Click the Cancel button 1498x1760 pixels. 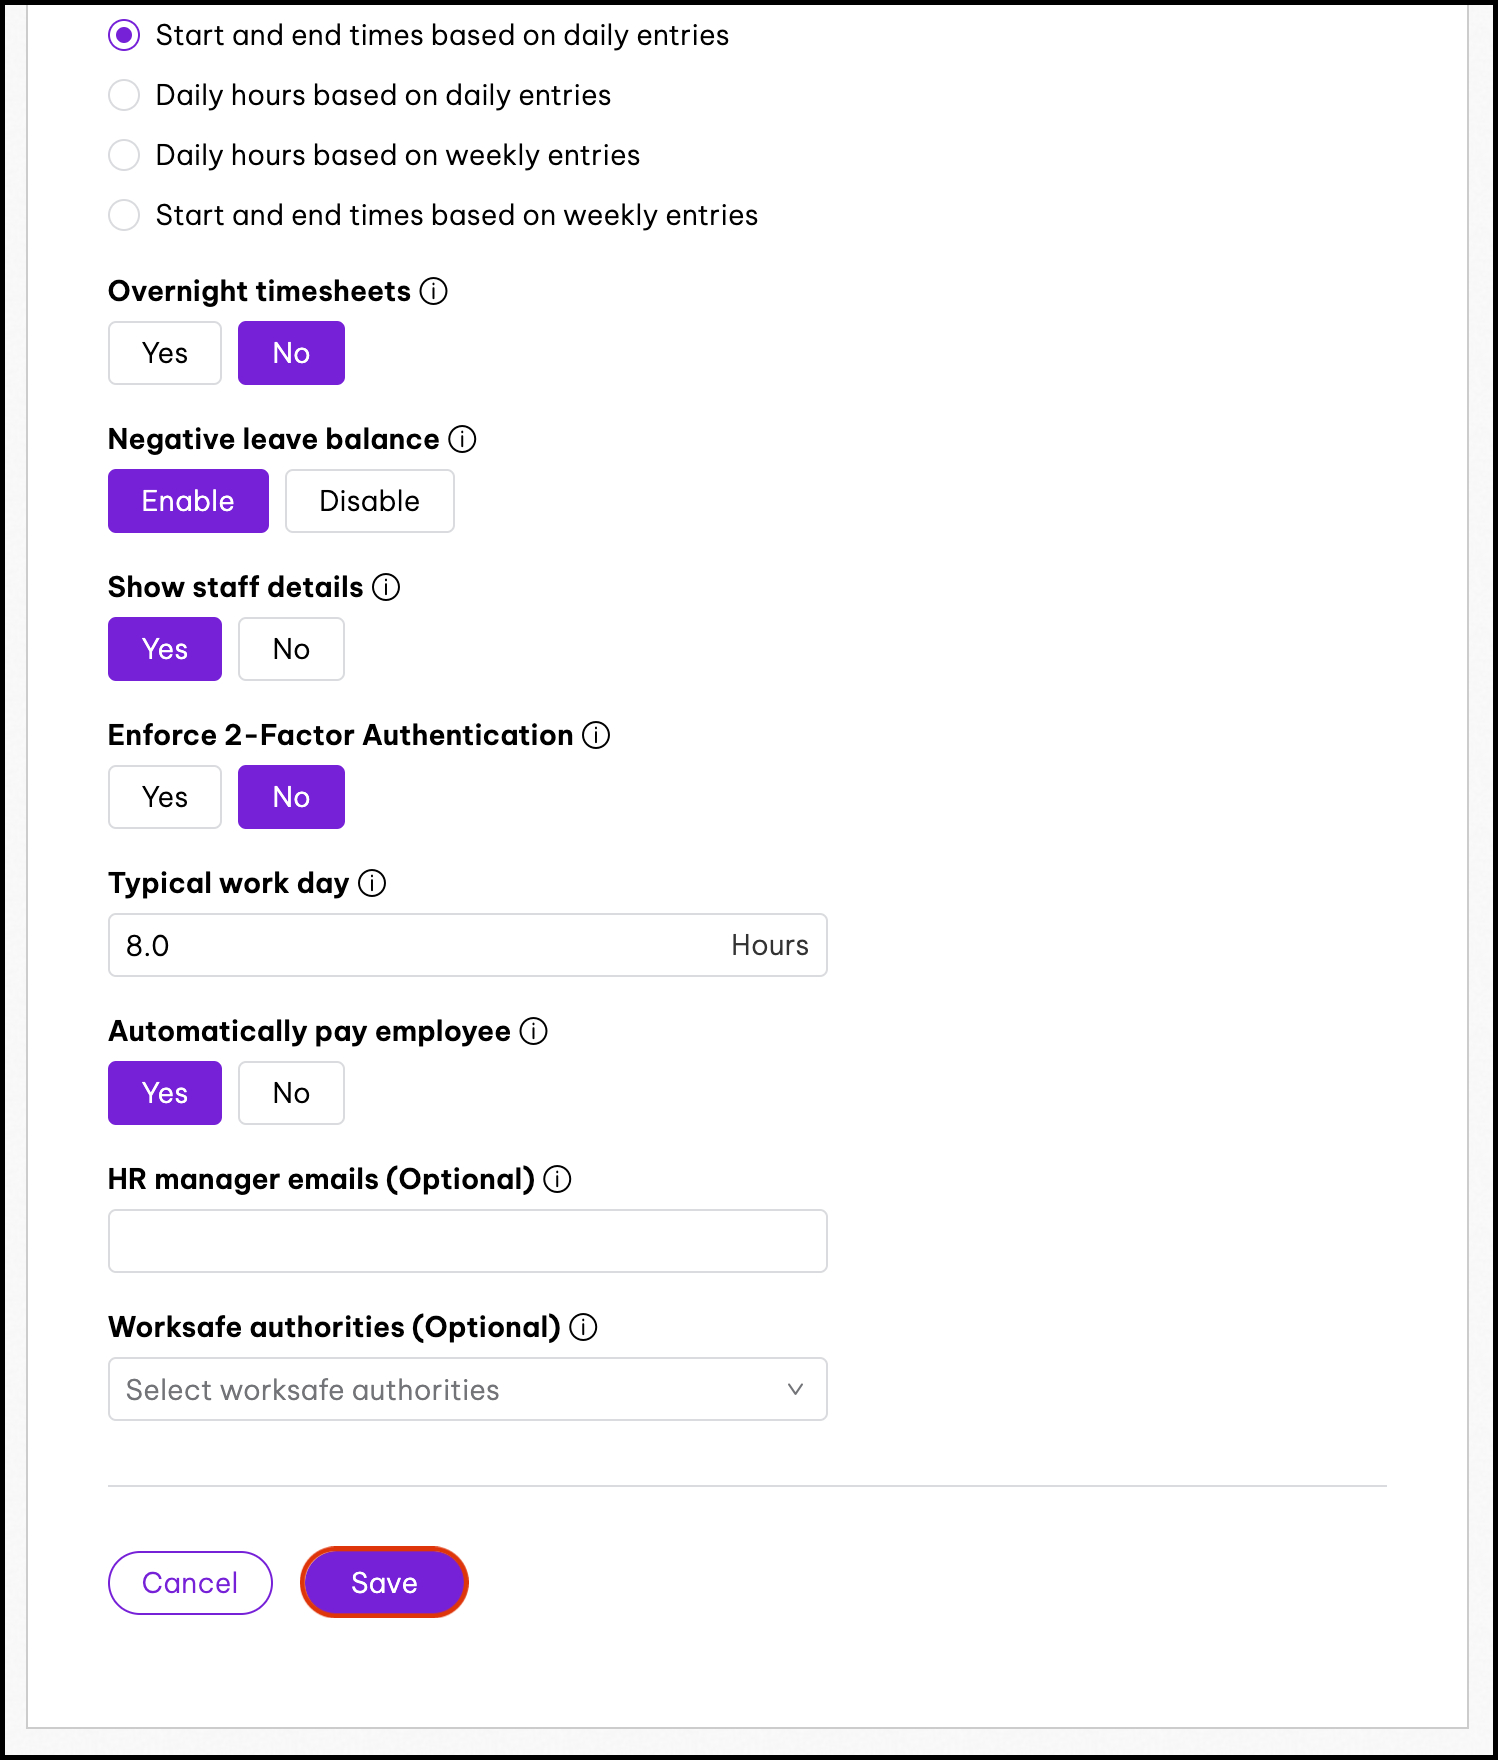[x=190, y=1583]
